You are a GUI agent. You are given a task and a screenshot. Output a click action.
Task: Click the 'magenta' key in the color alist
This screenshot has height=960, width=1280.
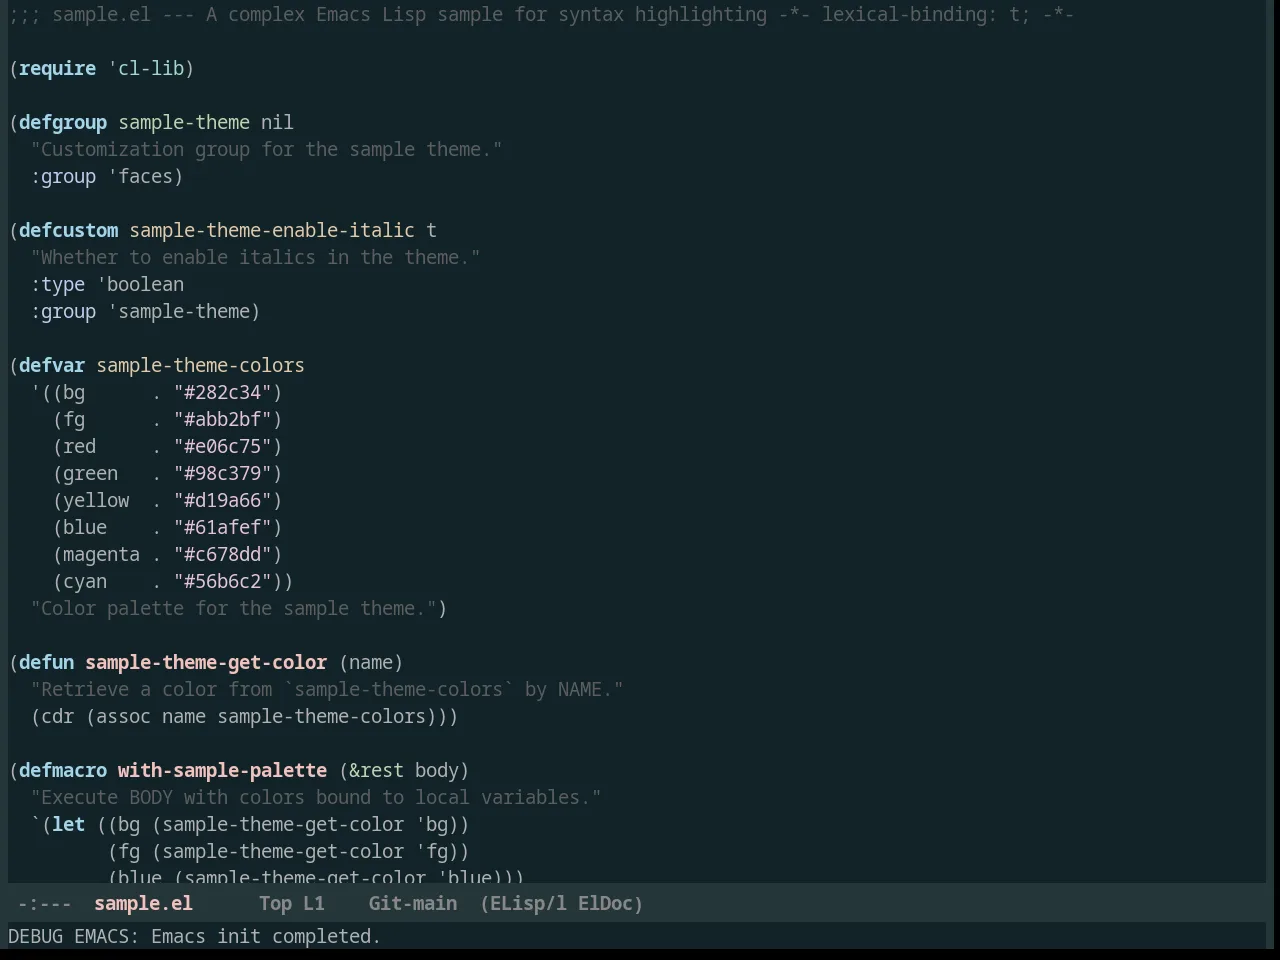(x=101, y=554)
